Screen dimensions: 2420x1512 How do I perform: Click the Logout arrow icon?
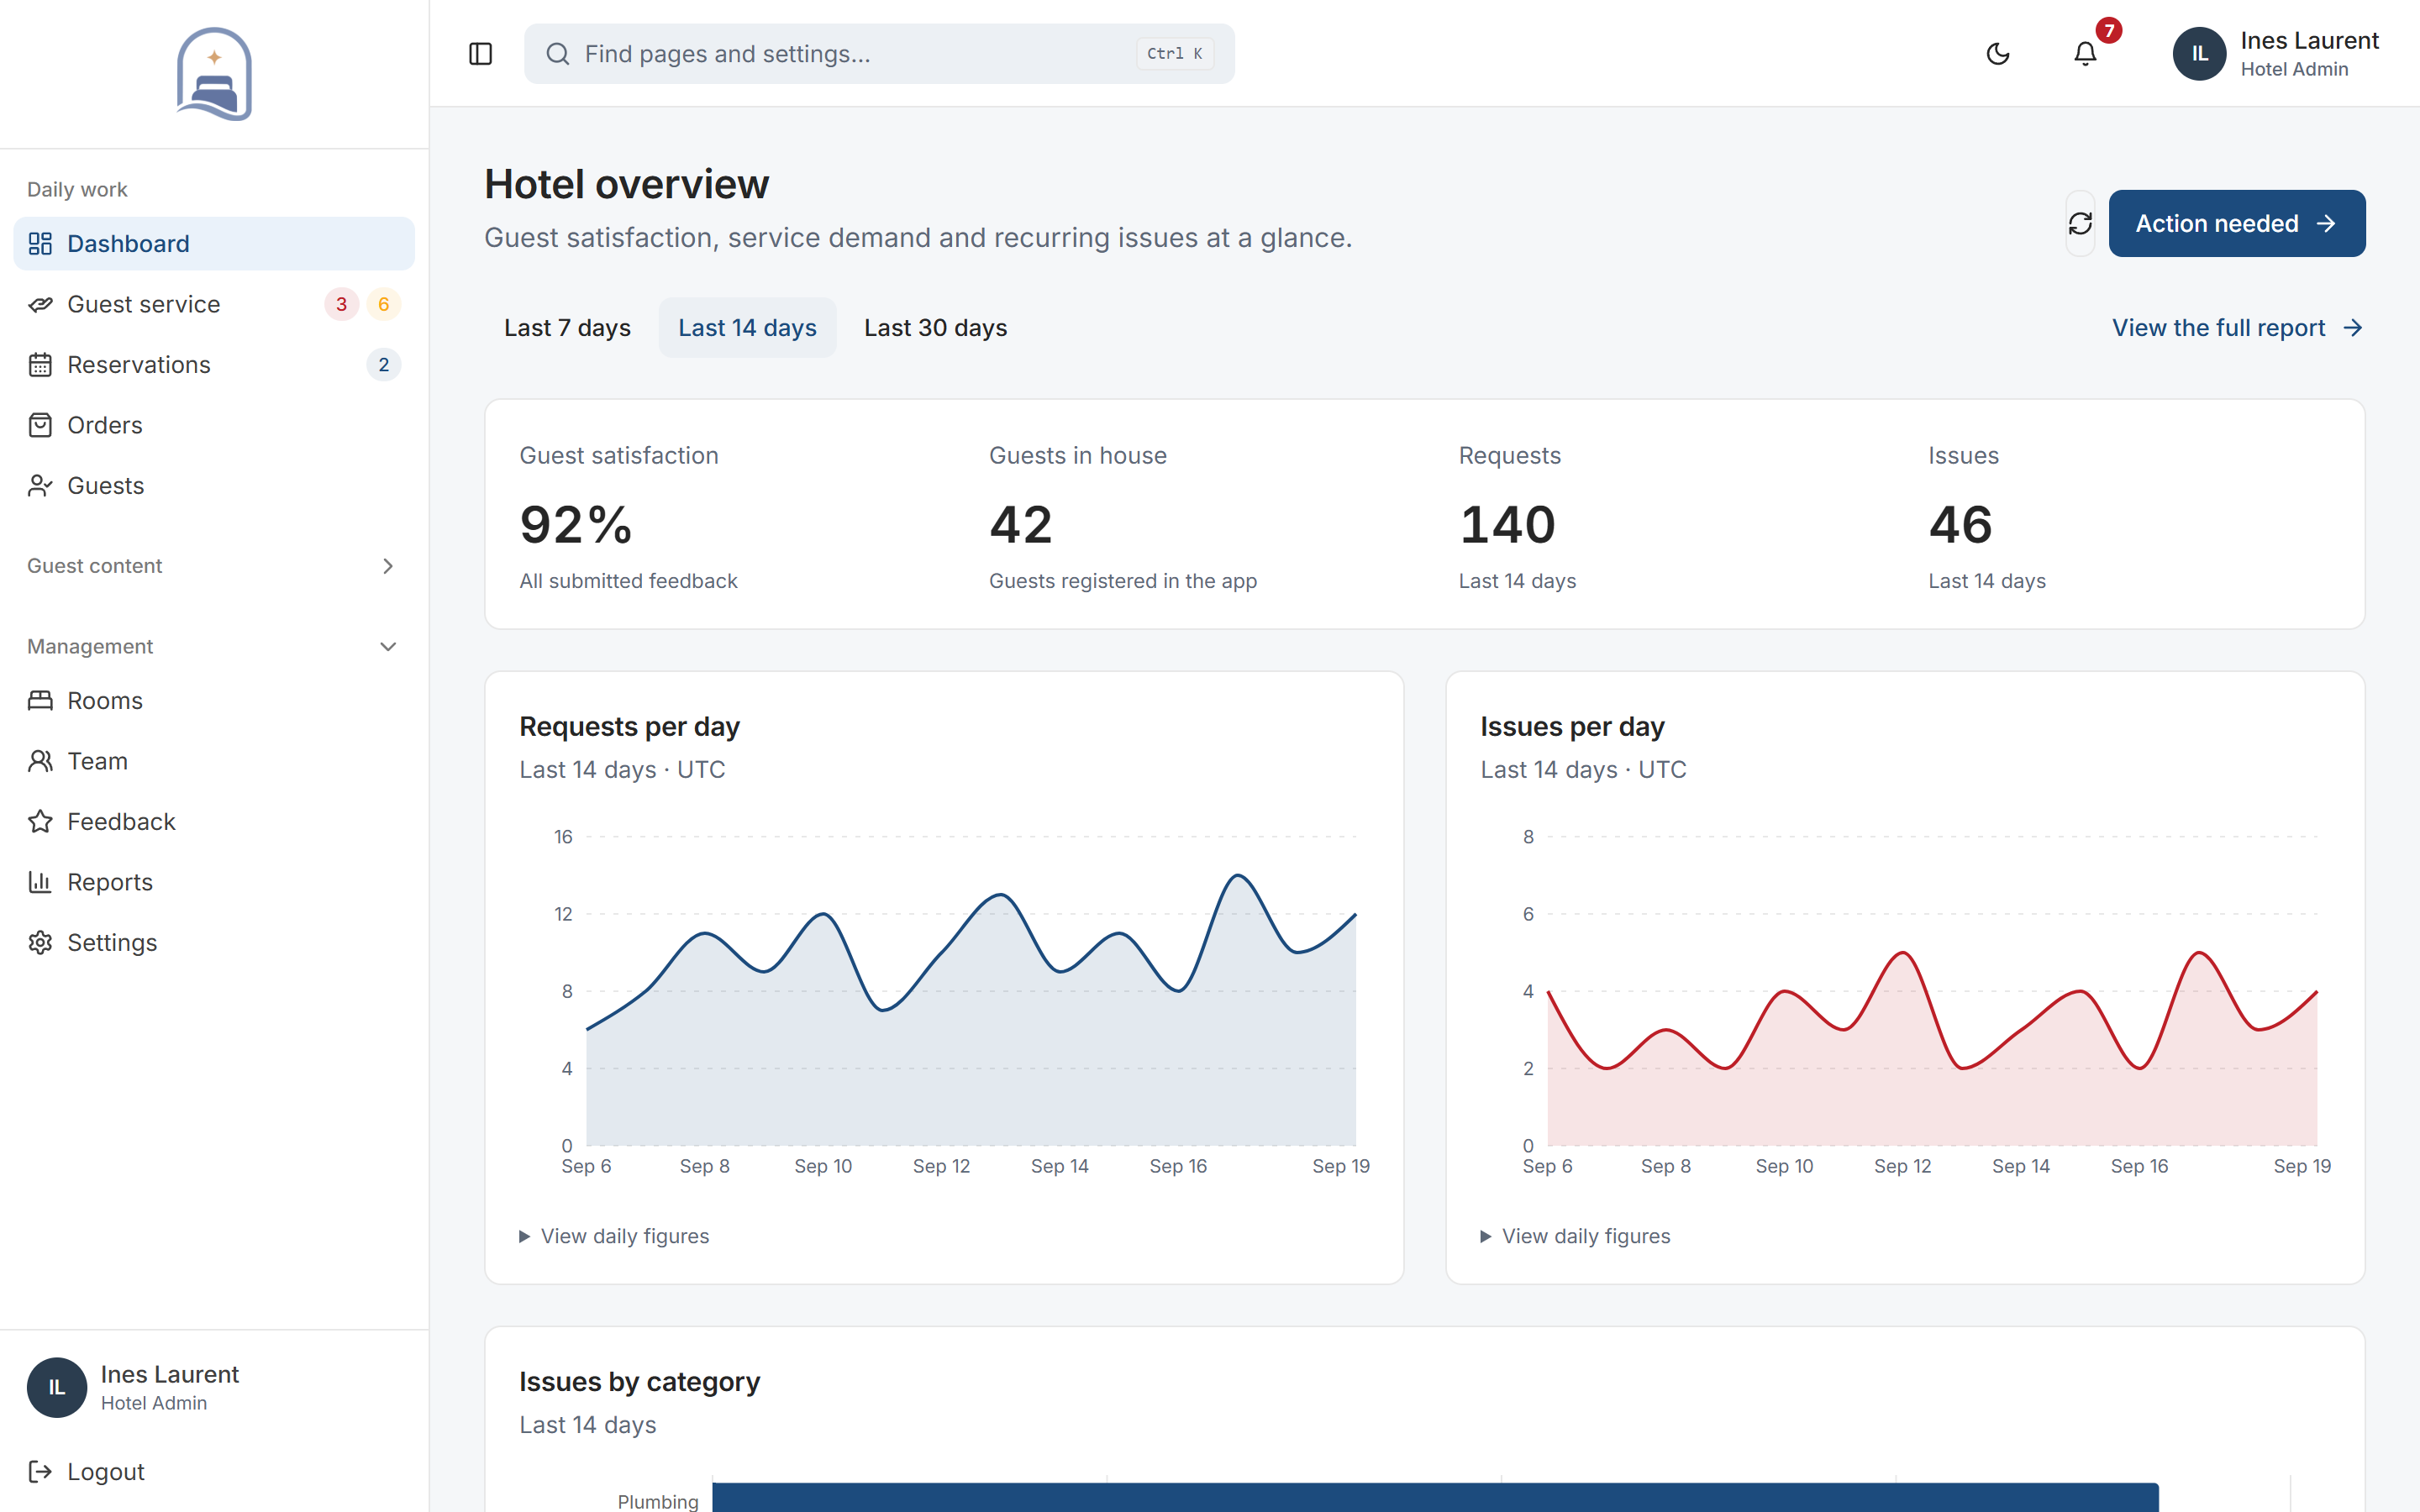pos(40,1472)
